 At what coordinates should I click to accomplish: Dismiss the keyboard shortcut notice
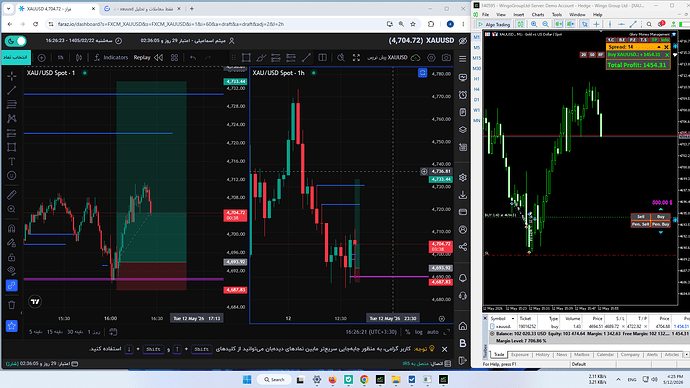(444, 349)
